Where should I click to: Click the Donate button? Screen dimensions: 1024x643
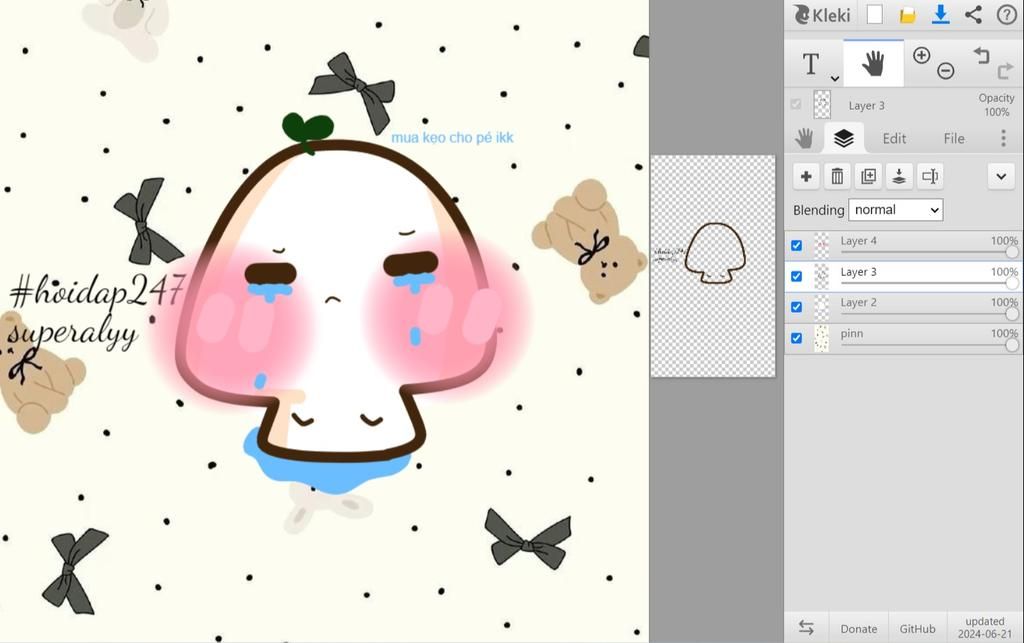point(858,628)
